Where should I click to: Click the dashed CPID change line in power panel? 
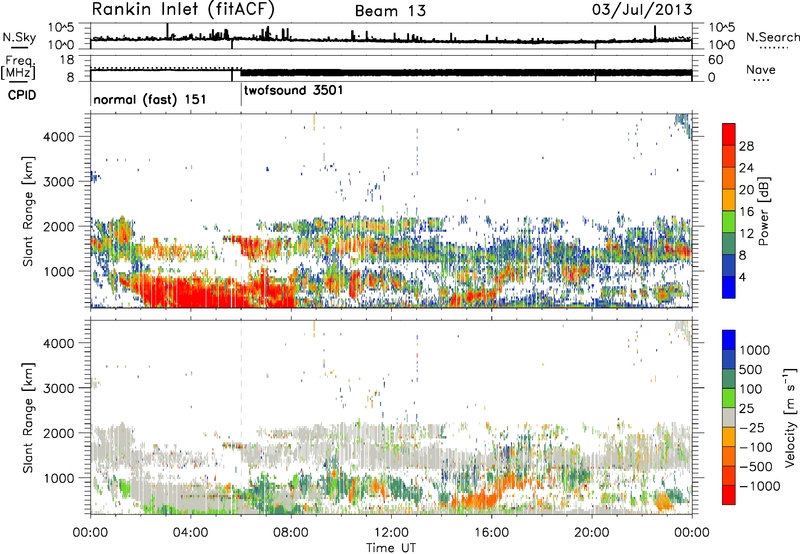tap(241, 210)
